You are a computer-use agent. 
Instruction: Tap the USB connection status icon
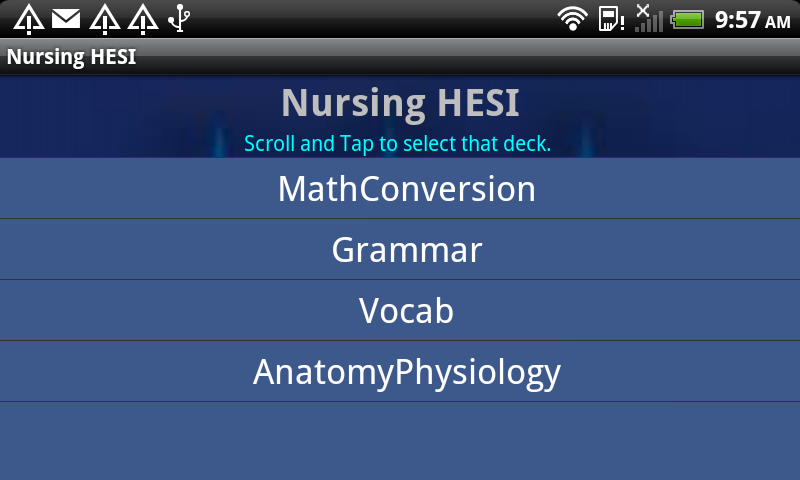[x=179, y=18]
